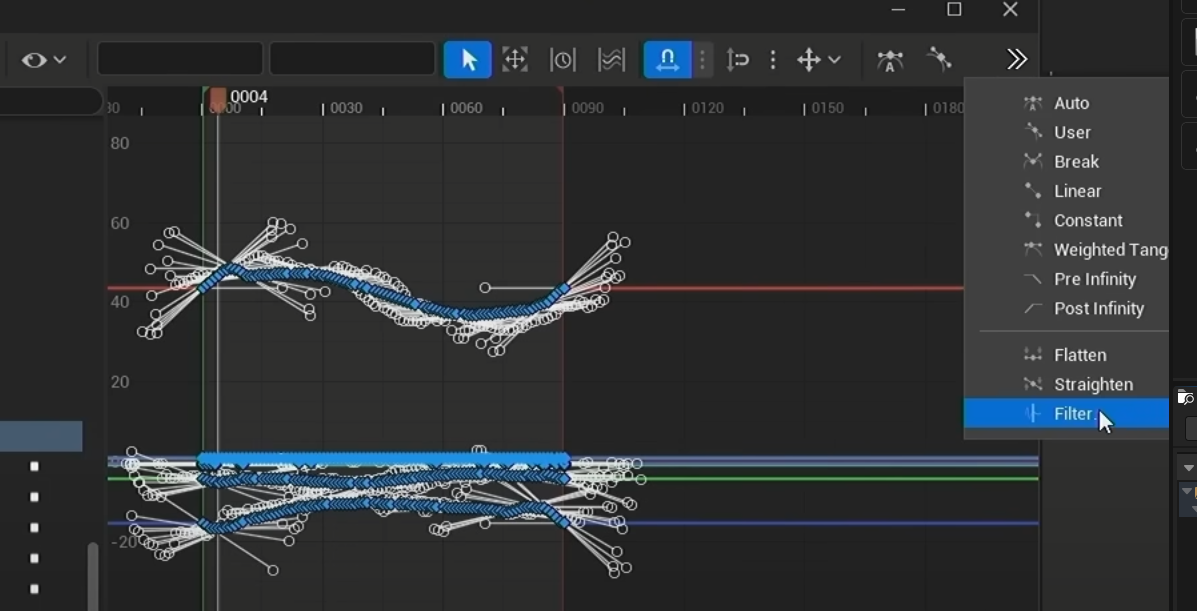Select the highlighted row in the curve list
1197x611 pixels.
tap(41, 436)
